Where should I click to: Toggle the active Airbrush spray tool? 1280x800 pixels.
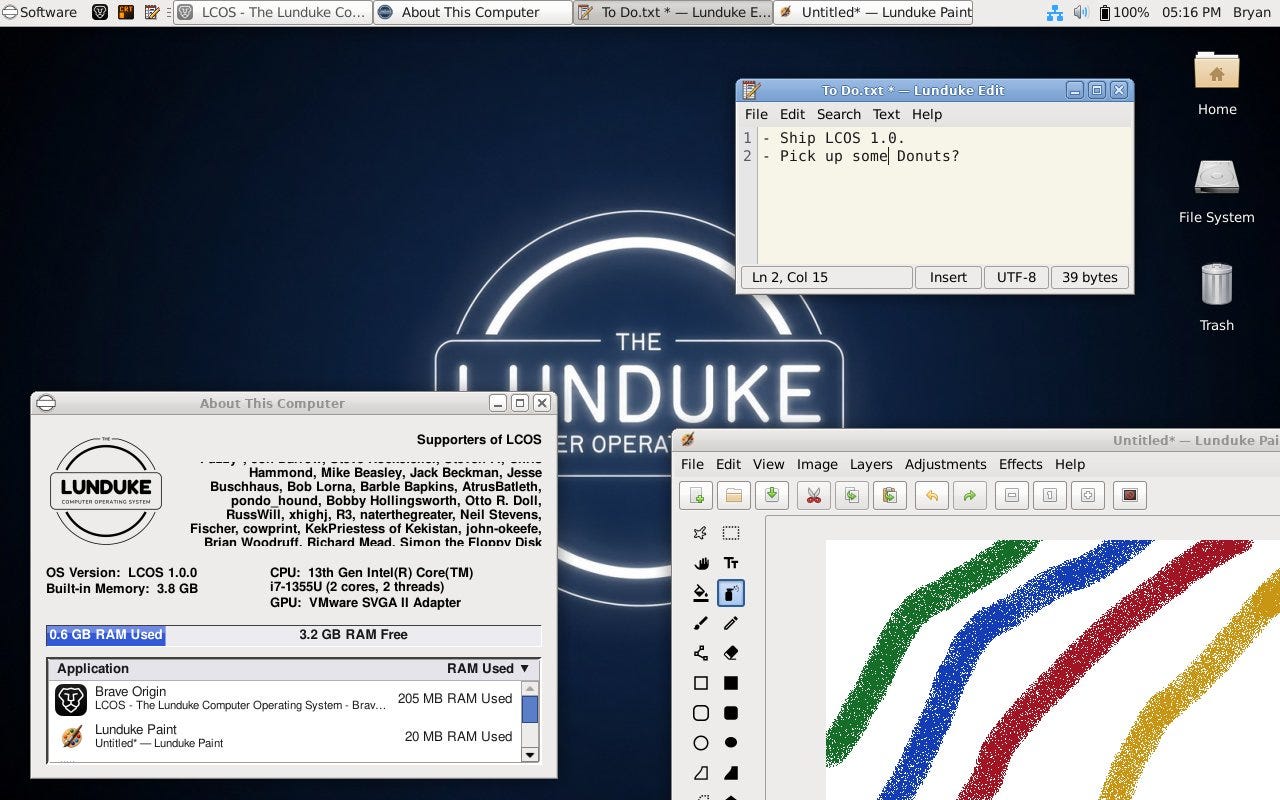tap(731, 593)
